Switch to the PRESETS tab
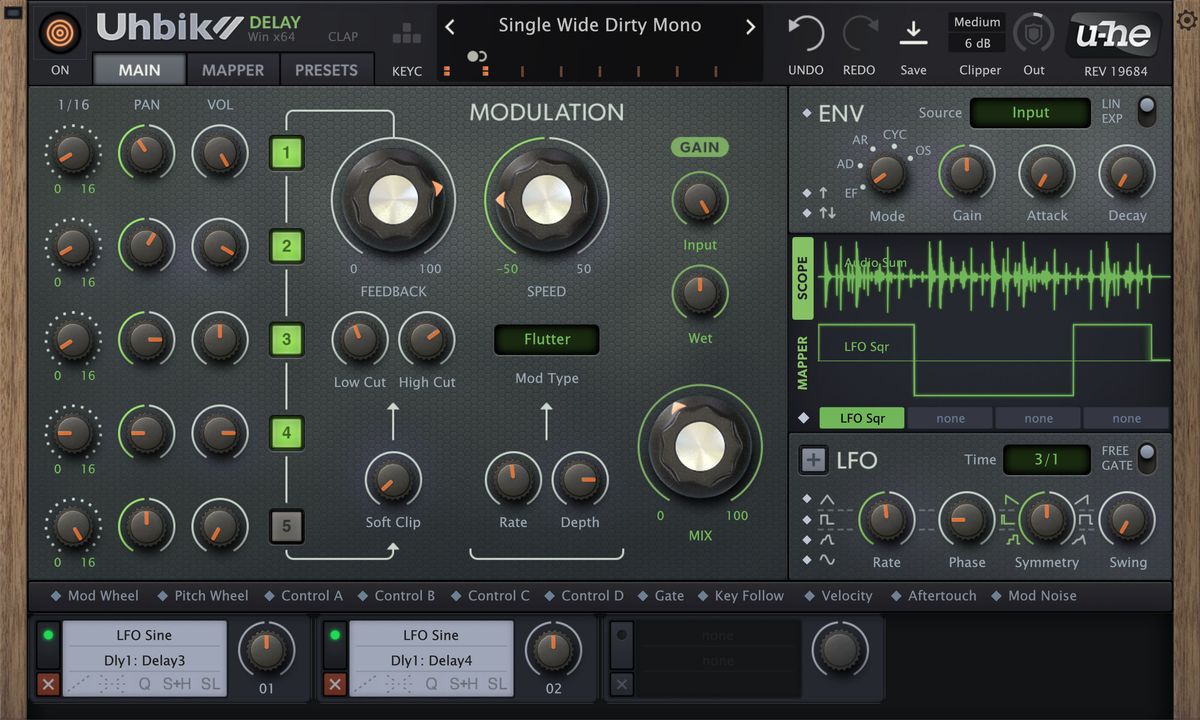 tap(326, 70)
